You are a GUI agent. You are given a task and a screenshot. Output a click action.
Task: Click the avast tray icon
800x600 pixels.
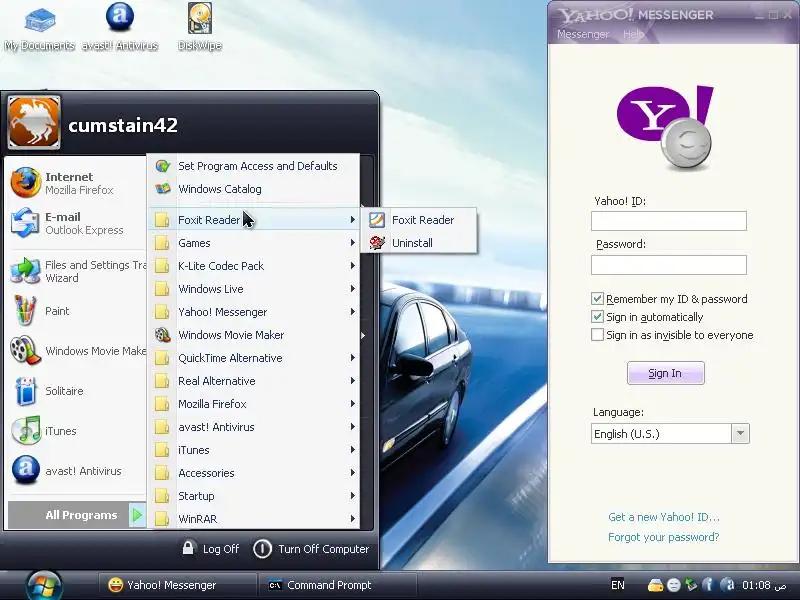[x=728, y=585]
